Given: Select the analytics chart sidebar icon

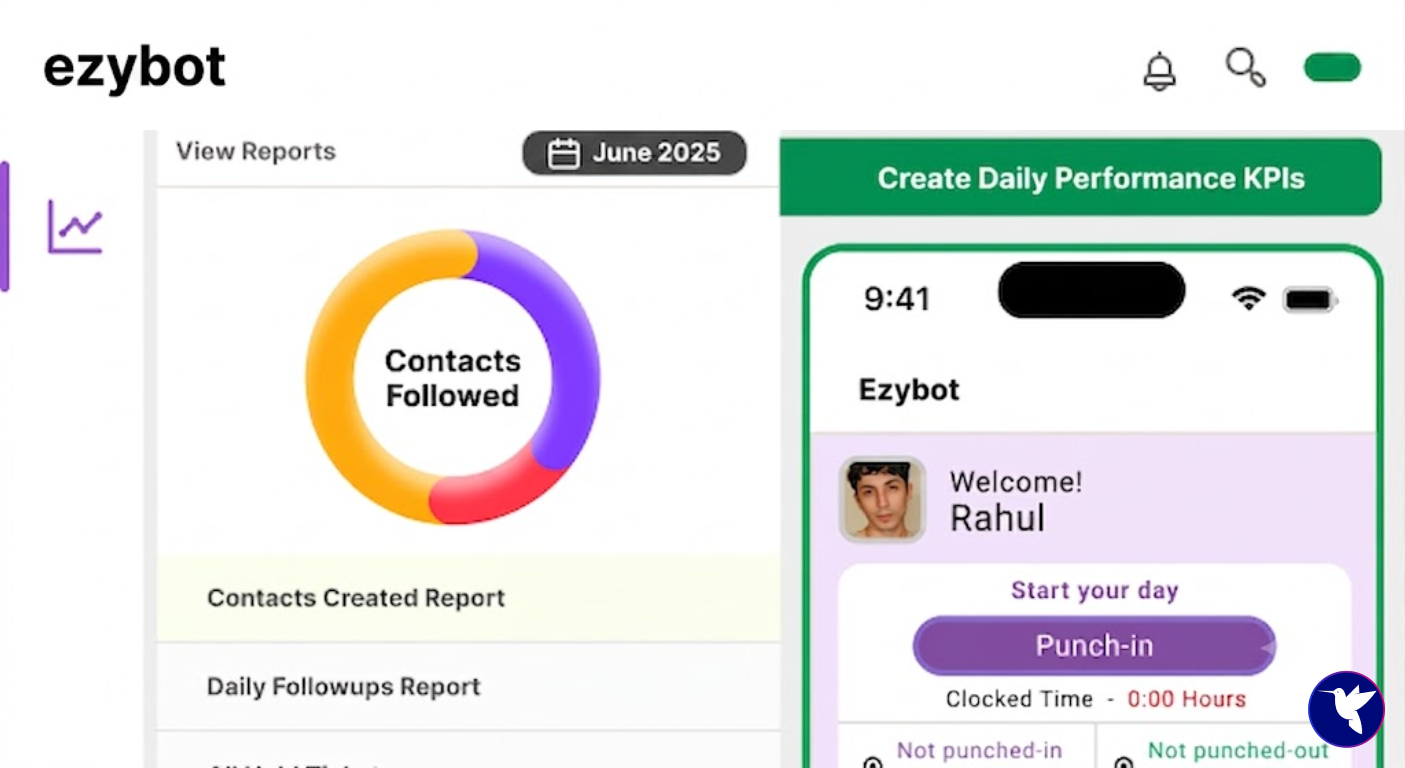Looking at the screenshot, I should tap(75, 227).
